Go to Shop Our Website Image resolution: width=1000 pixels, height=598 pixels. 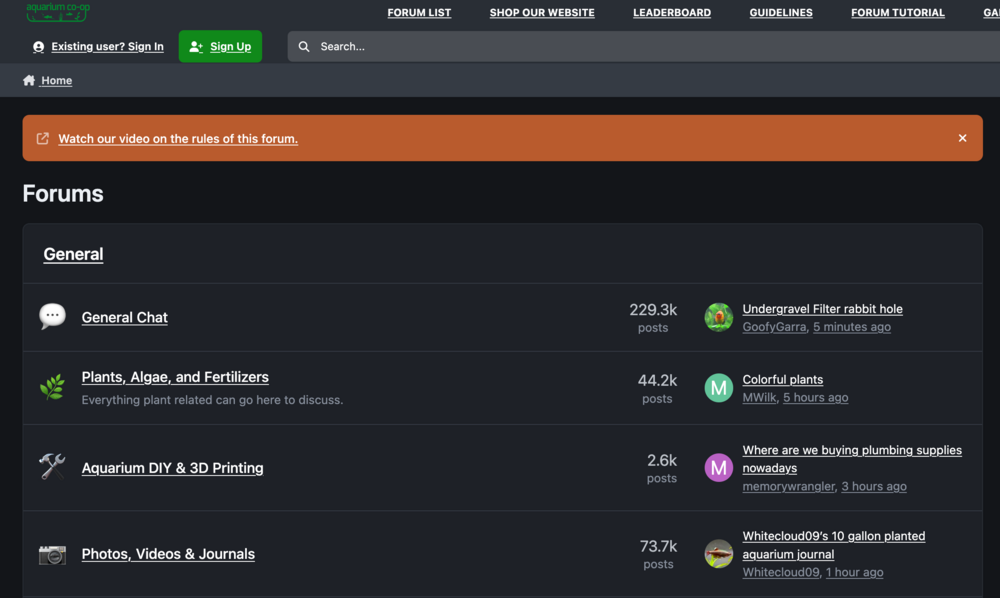click(542, 12)
